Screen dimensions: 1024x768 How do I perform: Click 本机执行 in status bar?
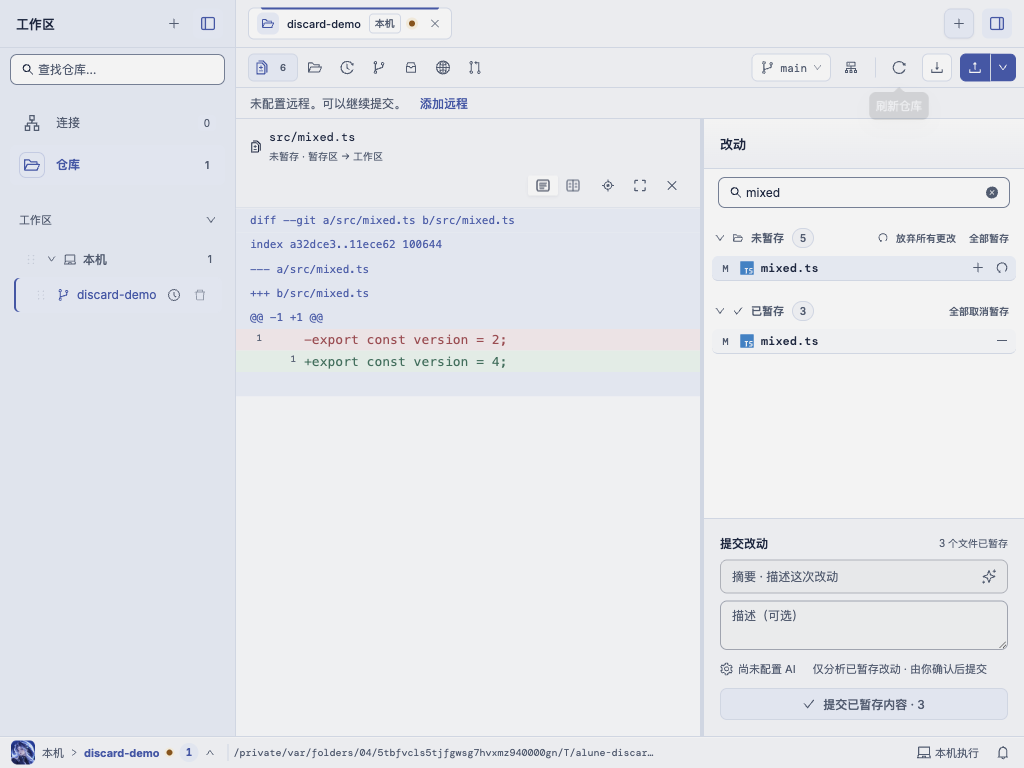tap(948, 753)
